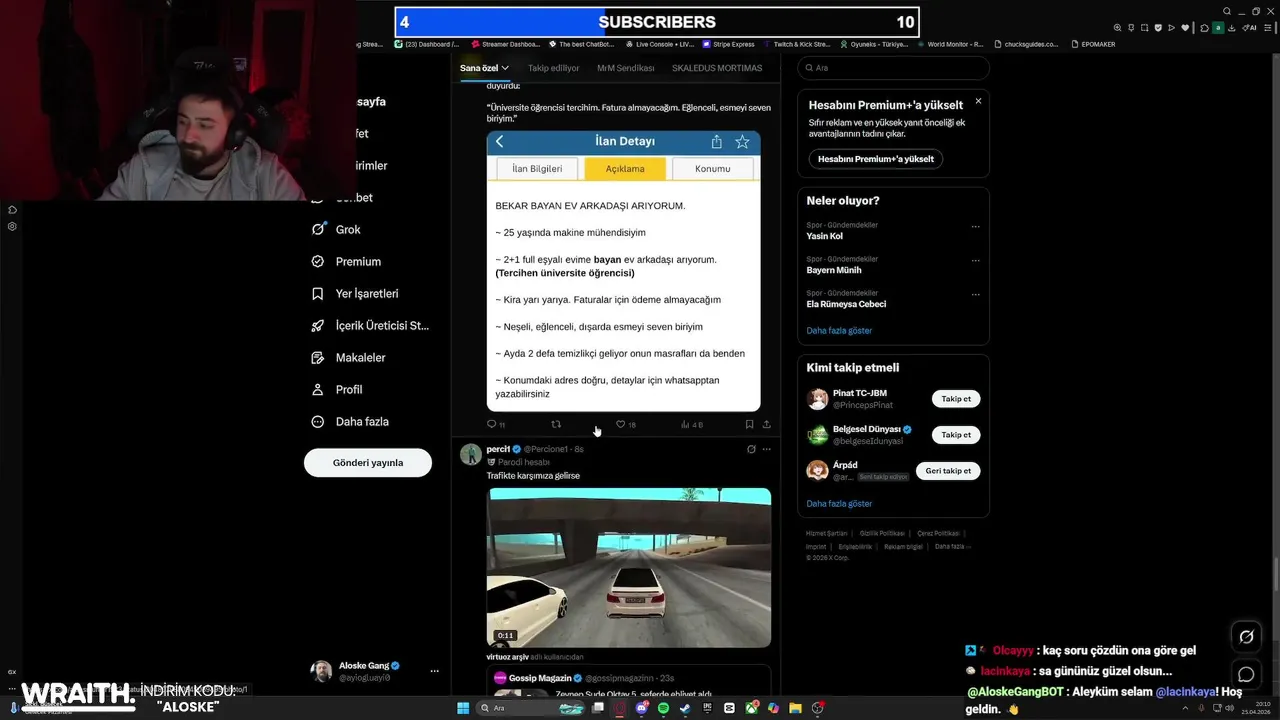
Task: Open İçerik Üreticisi St... in sidebar
Action: (369, 325)
